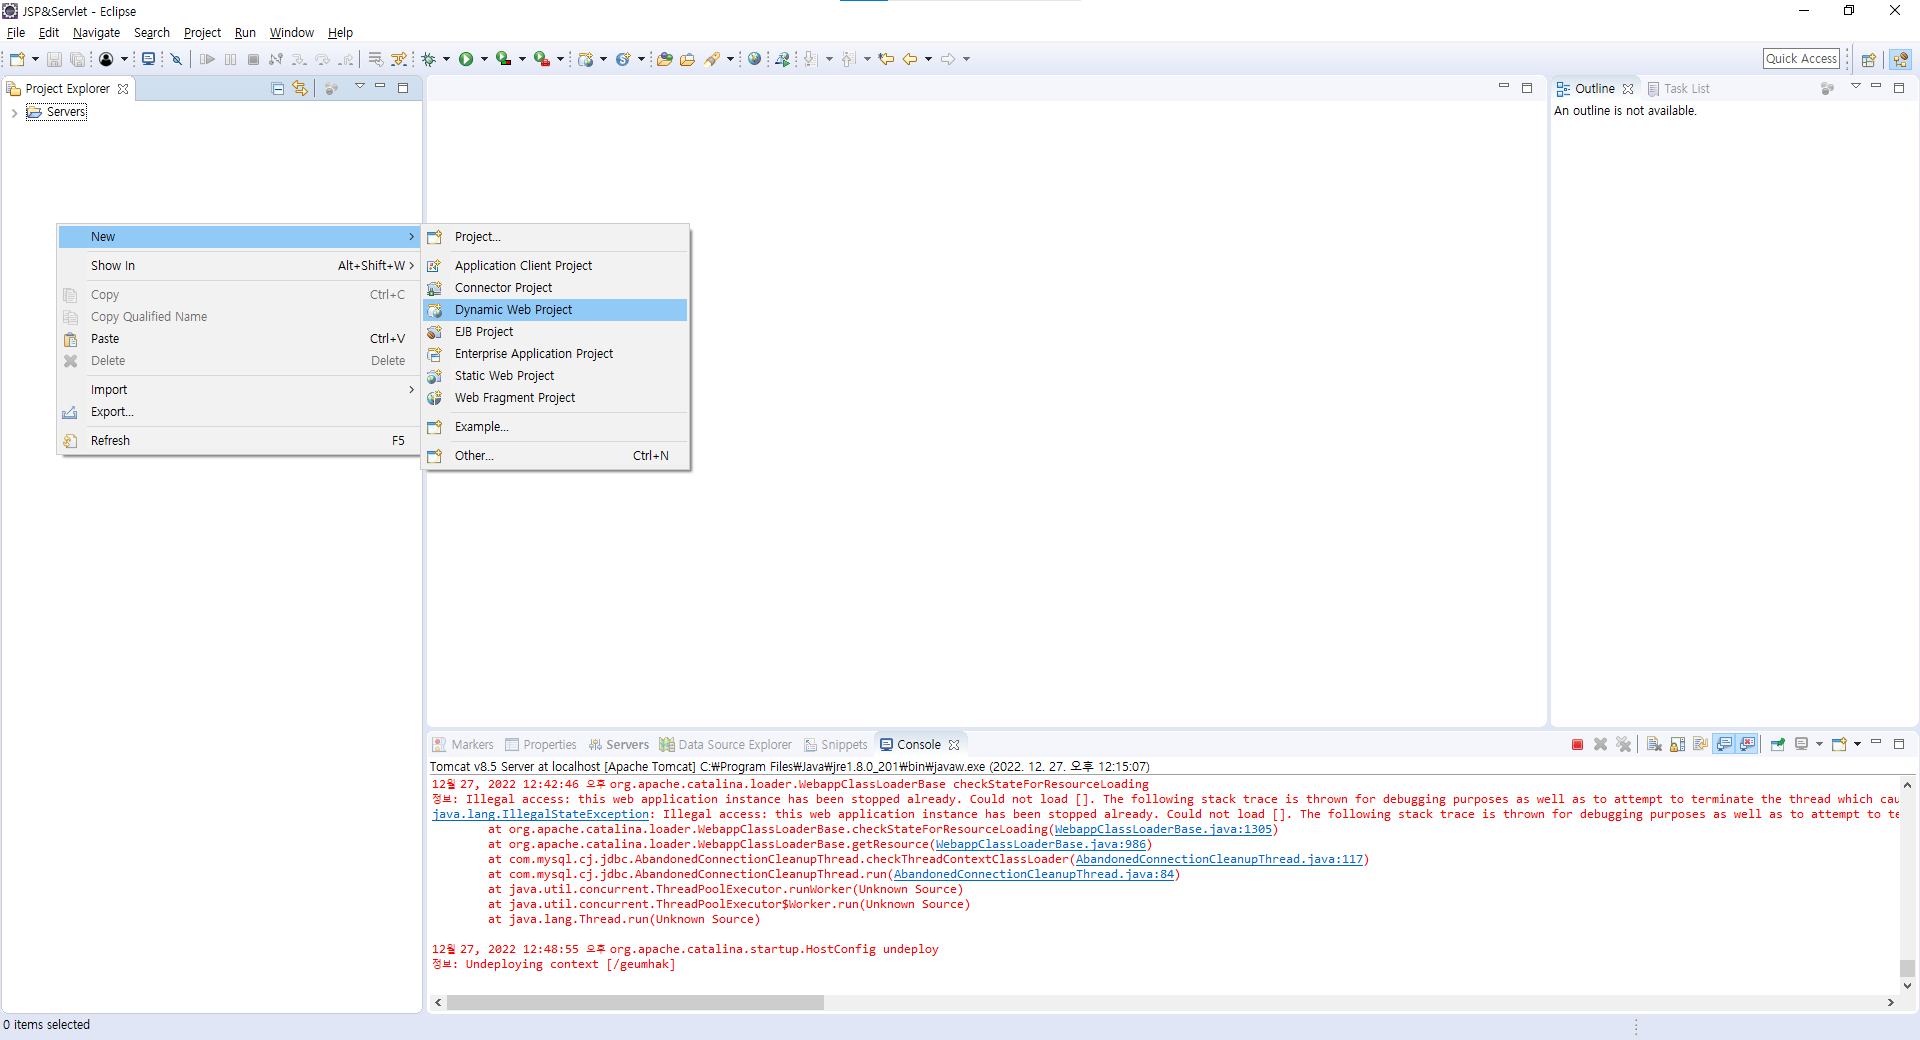The width and height of the screenshot is (1920, 1040).
Task: Click the red Terminate button in Console
Action: [1578, 744]
